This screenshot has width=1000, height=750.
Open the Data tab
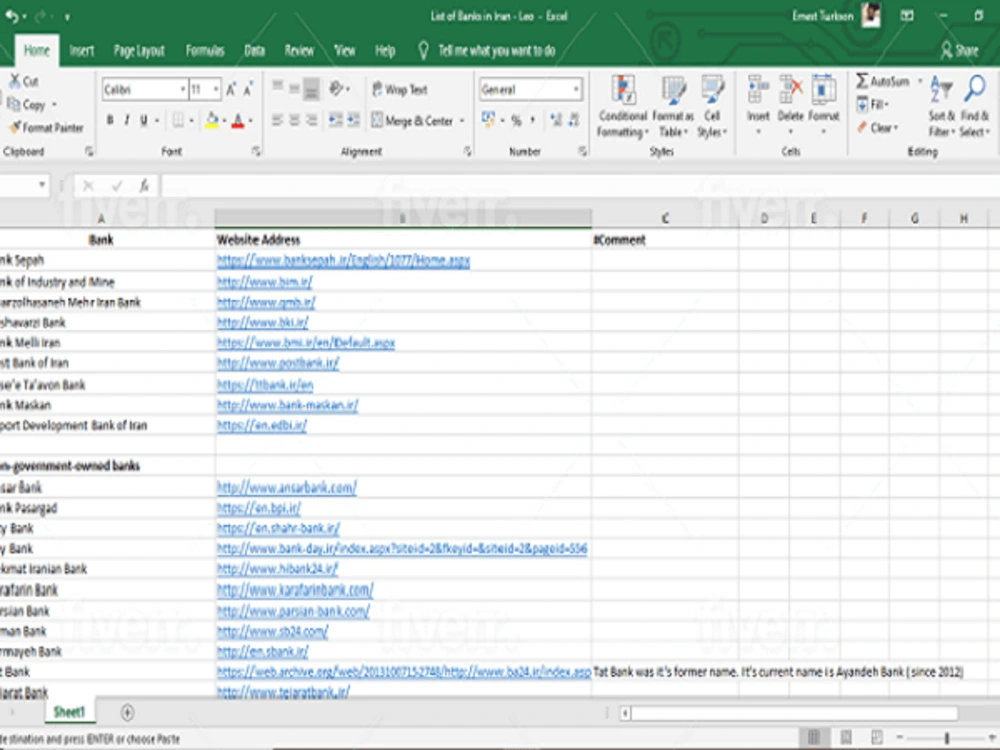[254, 50]
